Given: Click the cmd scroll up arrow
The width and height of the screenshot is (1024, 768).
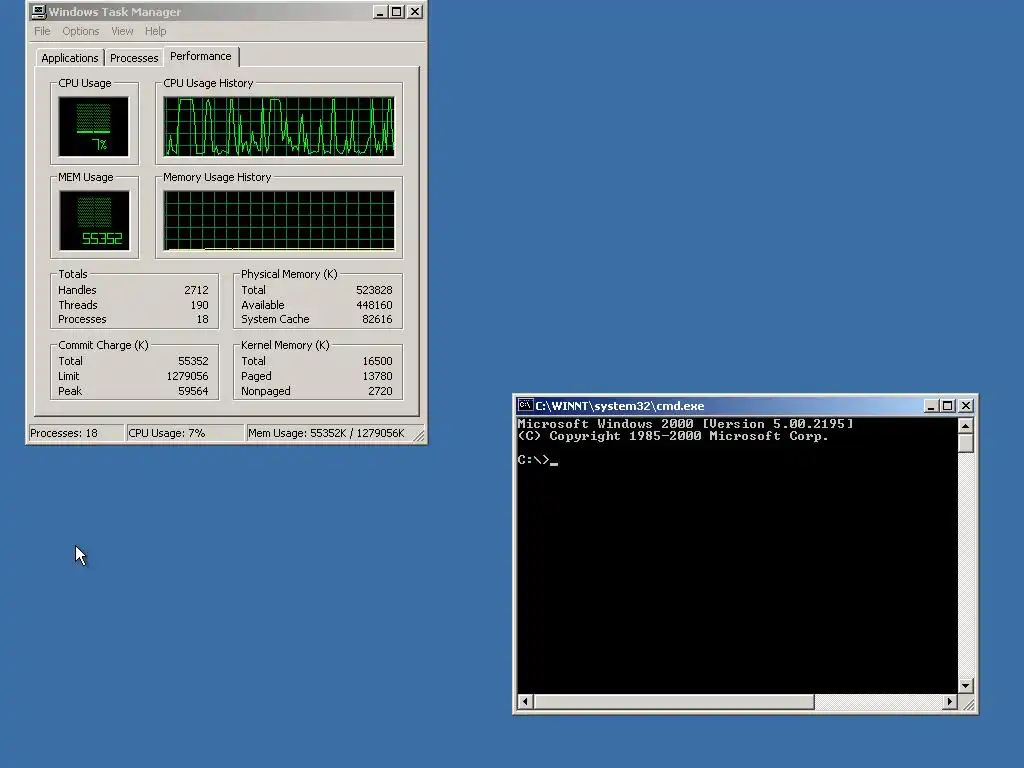Looking at the screenshot, I should tap(965, 426).
